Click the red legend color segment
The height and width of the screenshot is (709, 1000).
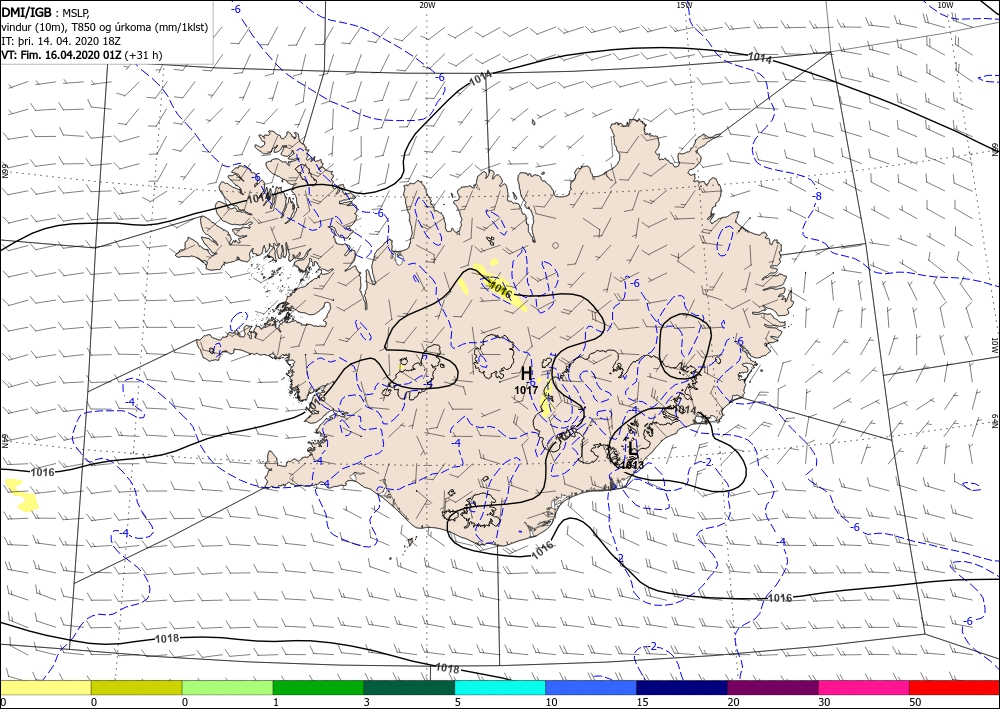(954, 688)
